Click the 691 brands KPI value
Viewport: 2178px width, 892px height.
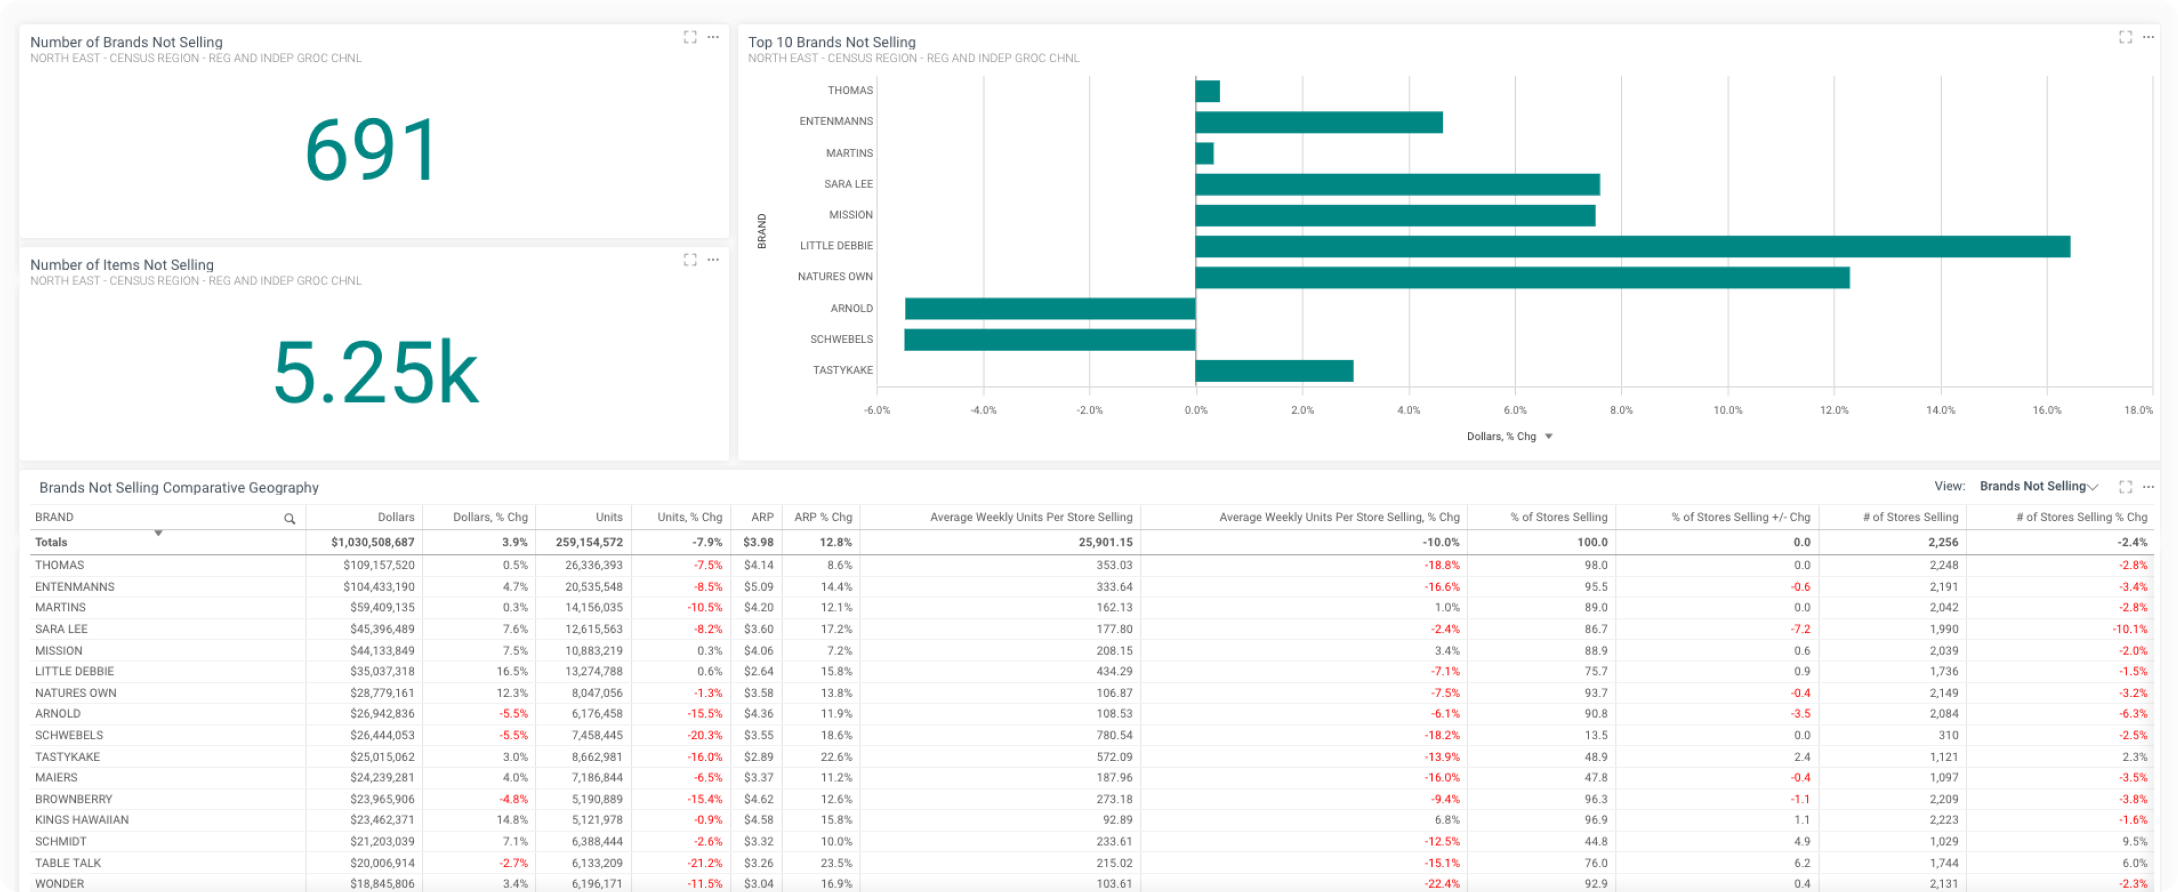click(x=372, y=150)
